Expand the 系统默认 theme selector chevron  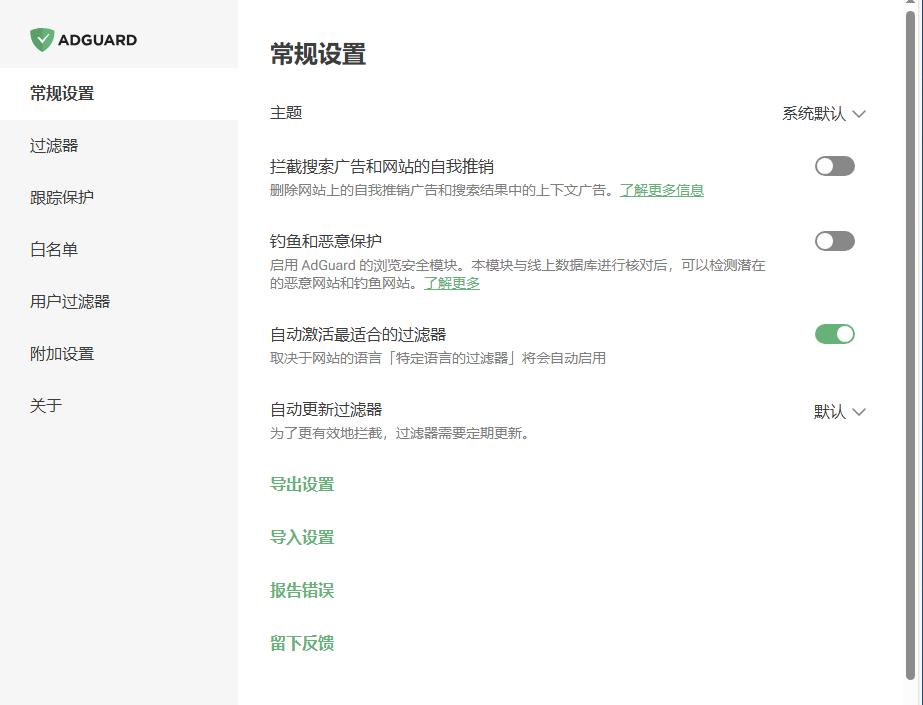(858, 113)
